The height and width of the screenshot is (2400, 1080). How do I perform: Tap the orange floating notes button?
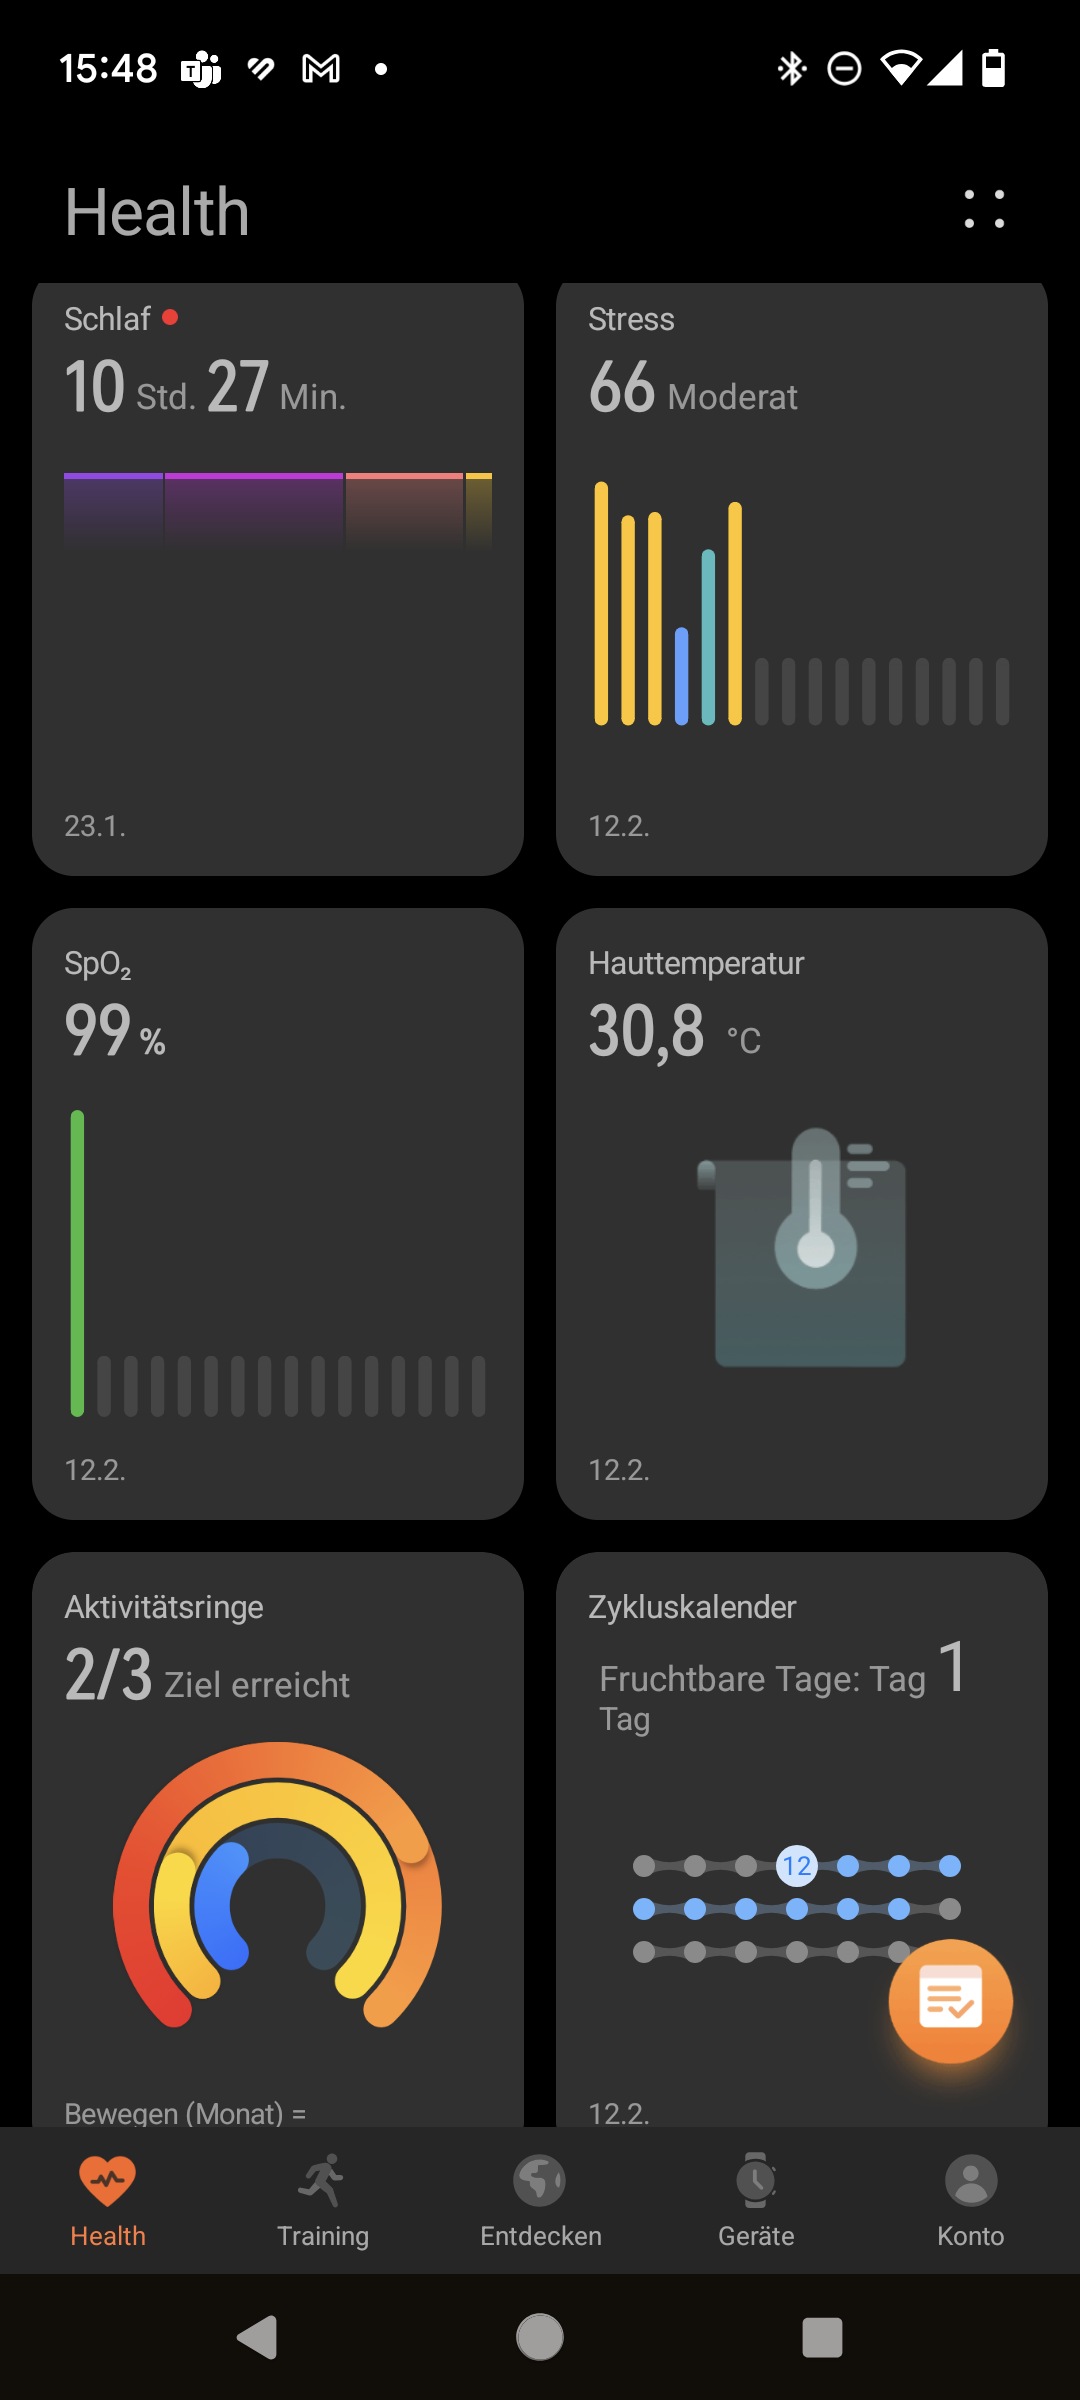[x=950, y=2001]
